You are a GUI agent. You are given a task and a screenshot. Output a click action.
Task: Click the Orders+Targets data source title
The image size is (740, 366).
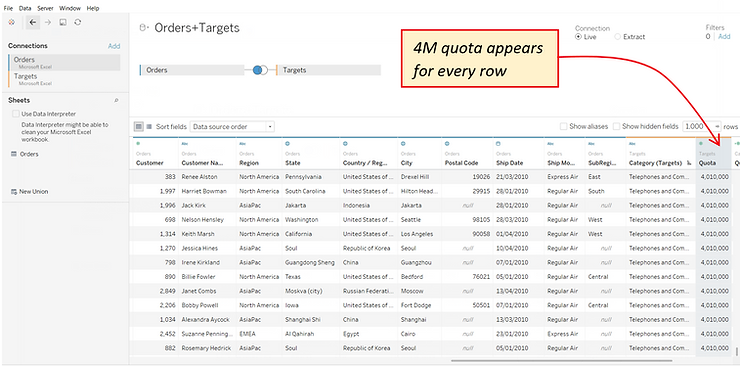(197, 28)
